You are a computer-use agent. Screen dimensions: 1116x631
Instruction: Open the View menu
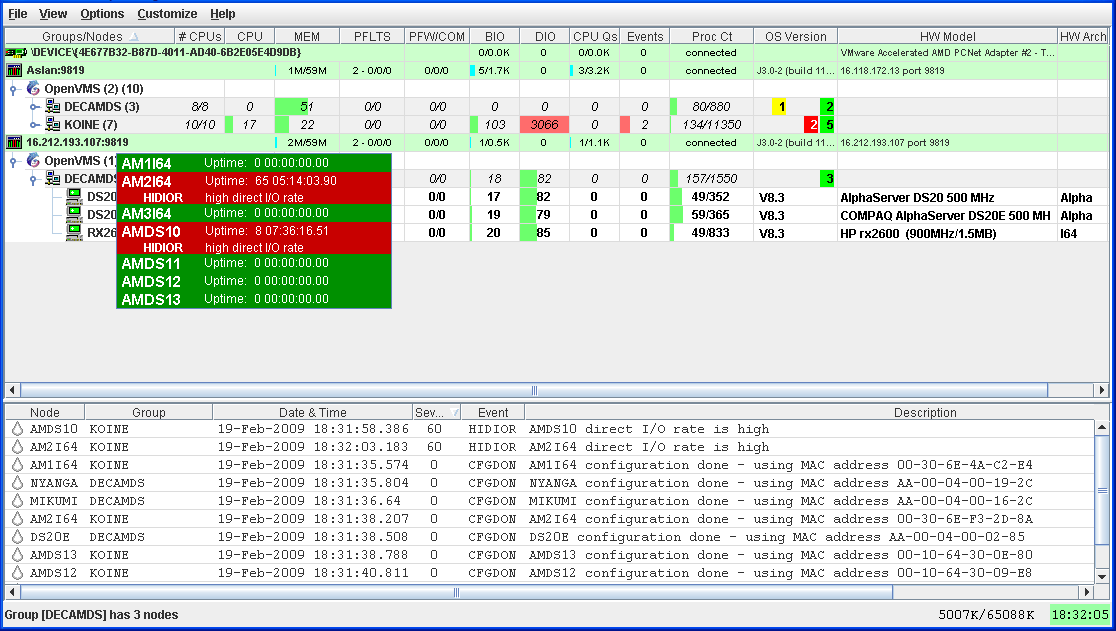click(x=53, y=14)
